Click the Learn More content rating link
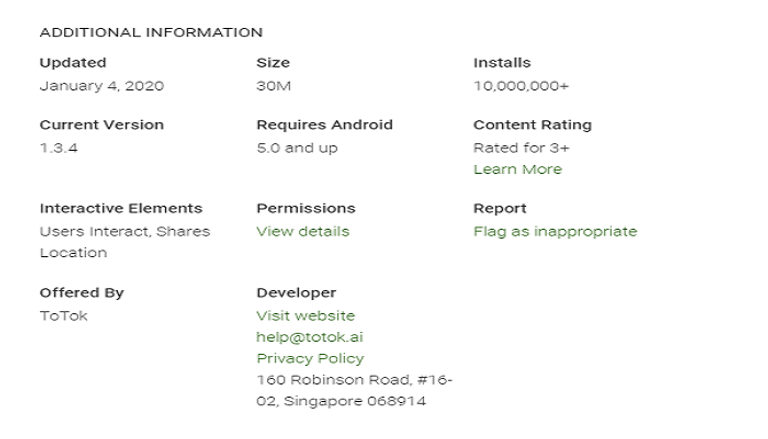Image resolution: width=768 pixels, height=439 pixels. tap(517, 169)
